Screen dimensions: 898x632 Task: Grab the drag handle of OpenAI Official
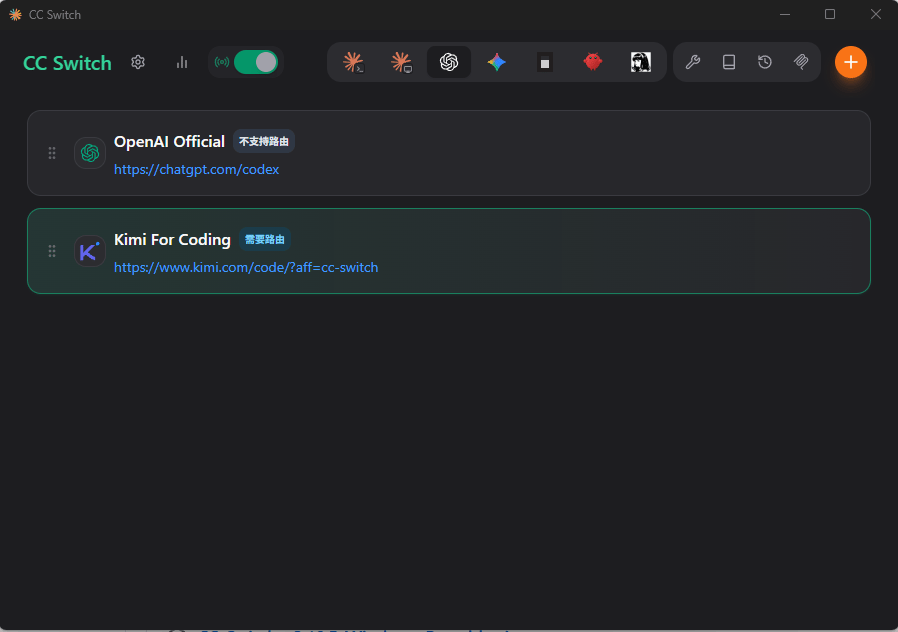52,153
